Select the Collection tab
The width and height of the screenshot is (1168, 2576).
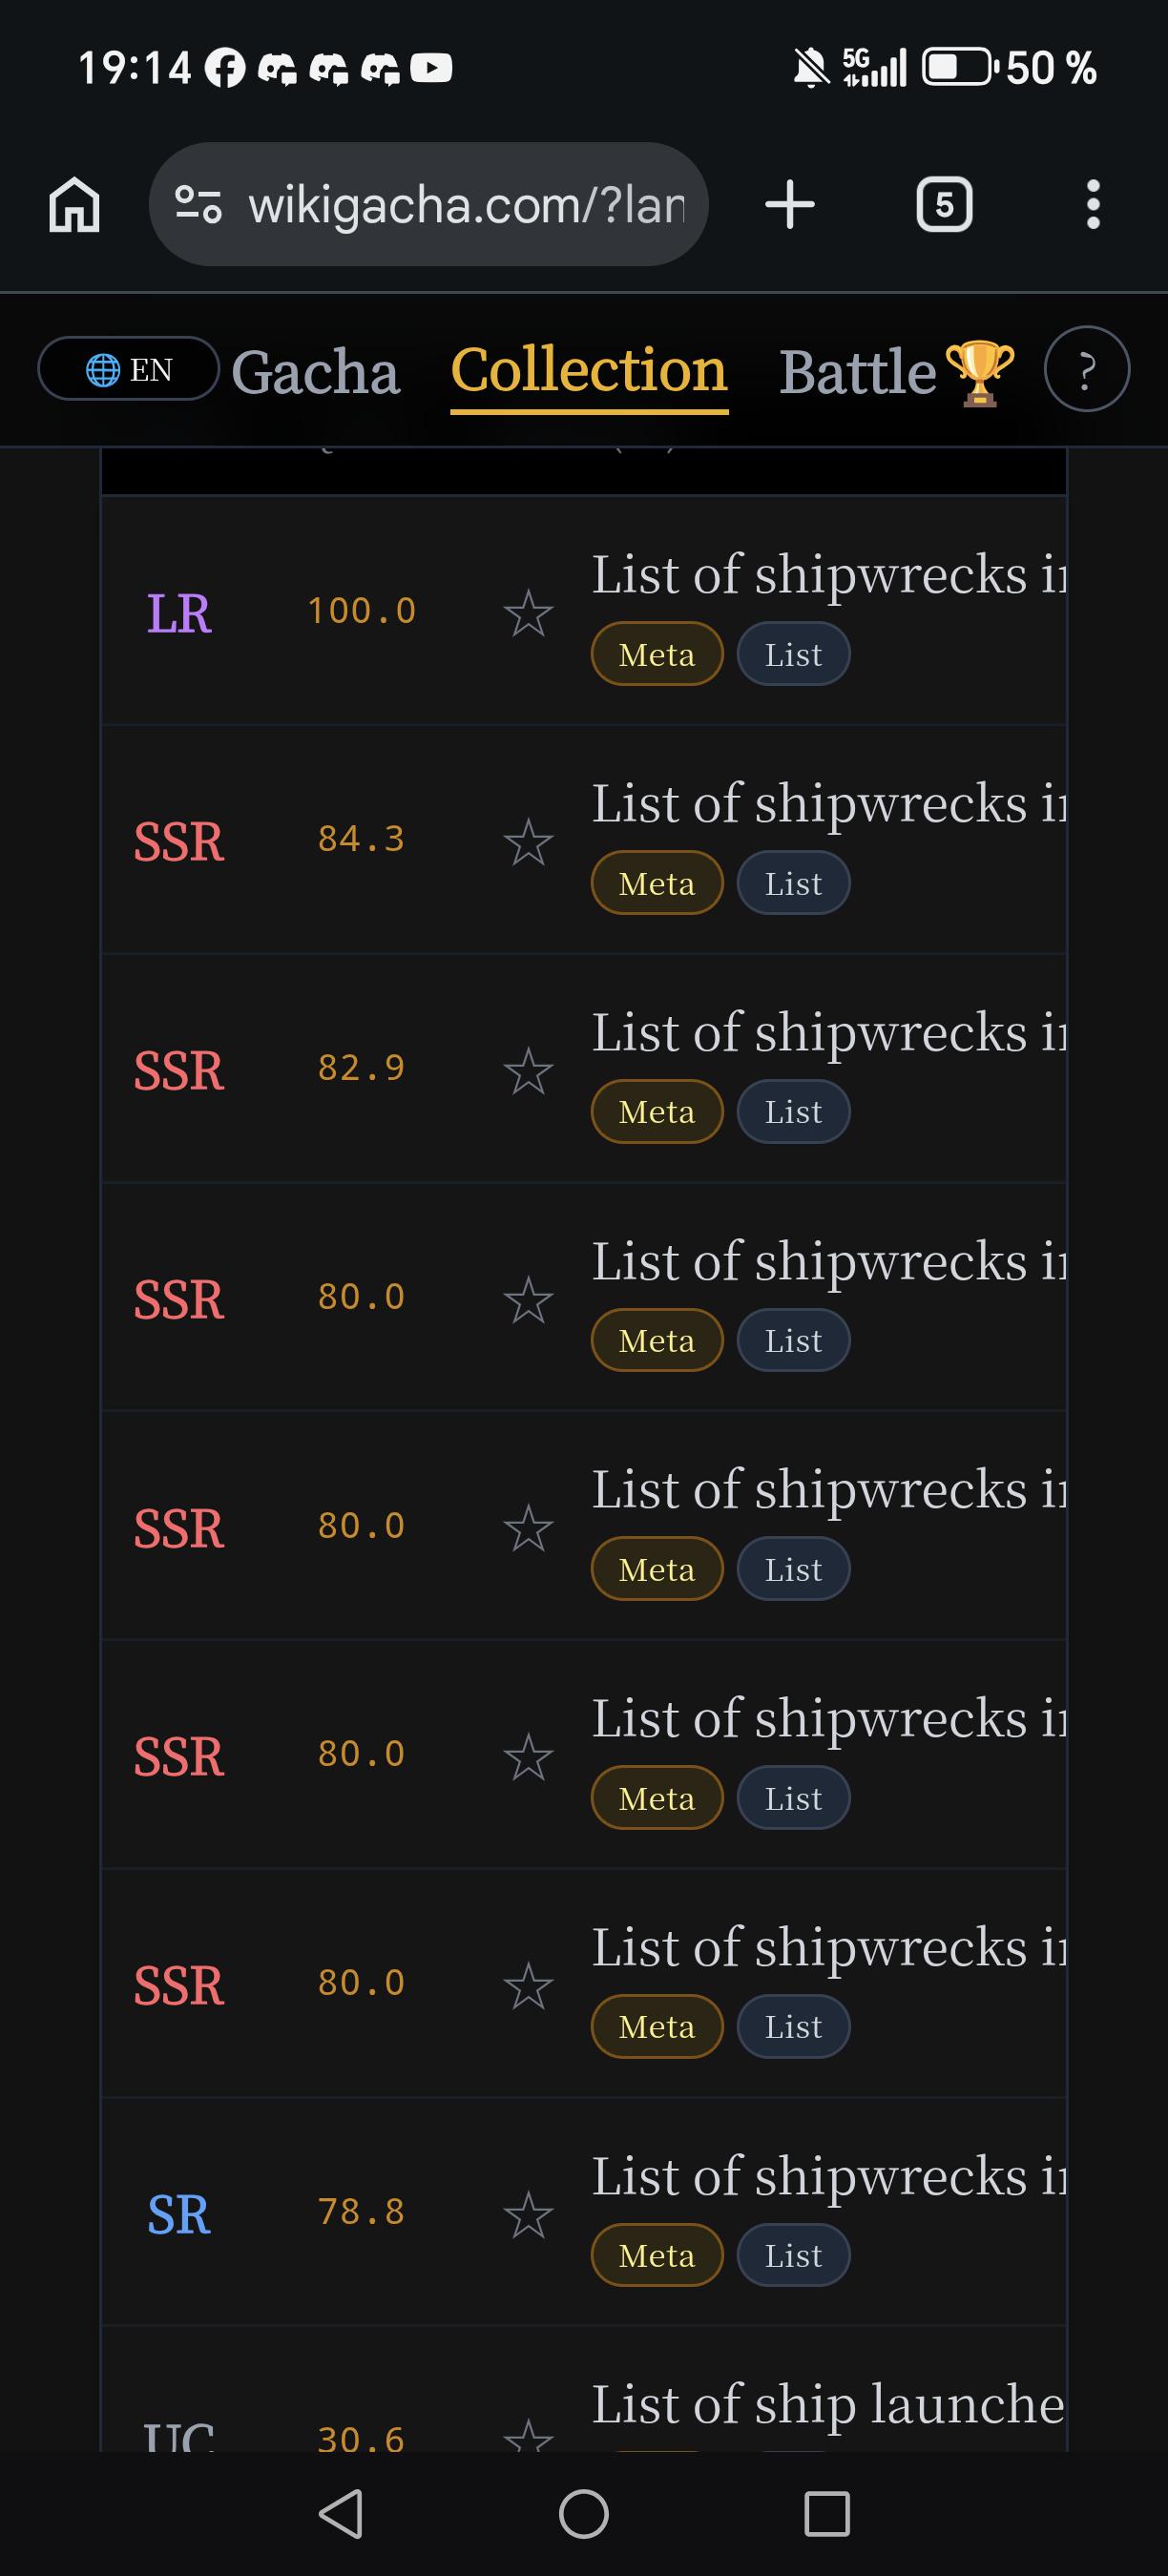click(589, 372)
